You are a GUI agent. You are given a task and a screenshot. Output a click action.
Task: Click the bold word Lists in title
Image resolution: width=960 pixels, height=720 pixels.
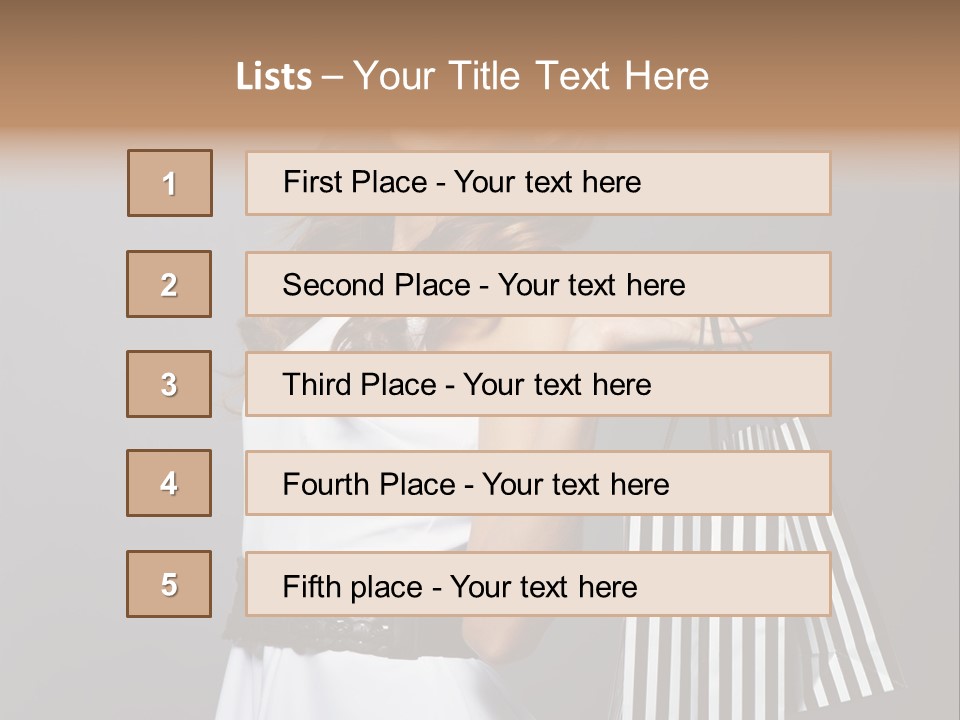[274, 77]
